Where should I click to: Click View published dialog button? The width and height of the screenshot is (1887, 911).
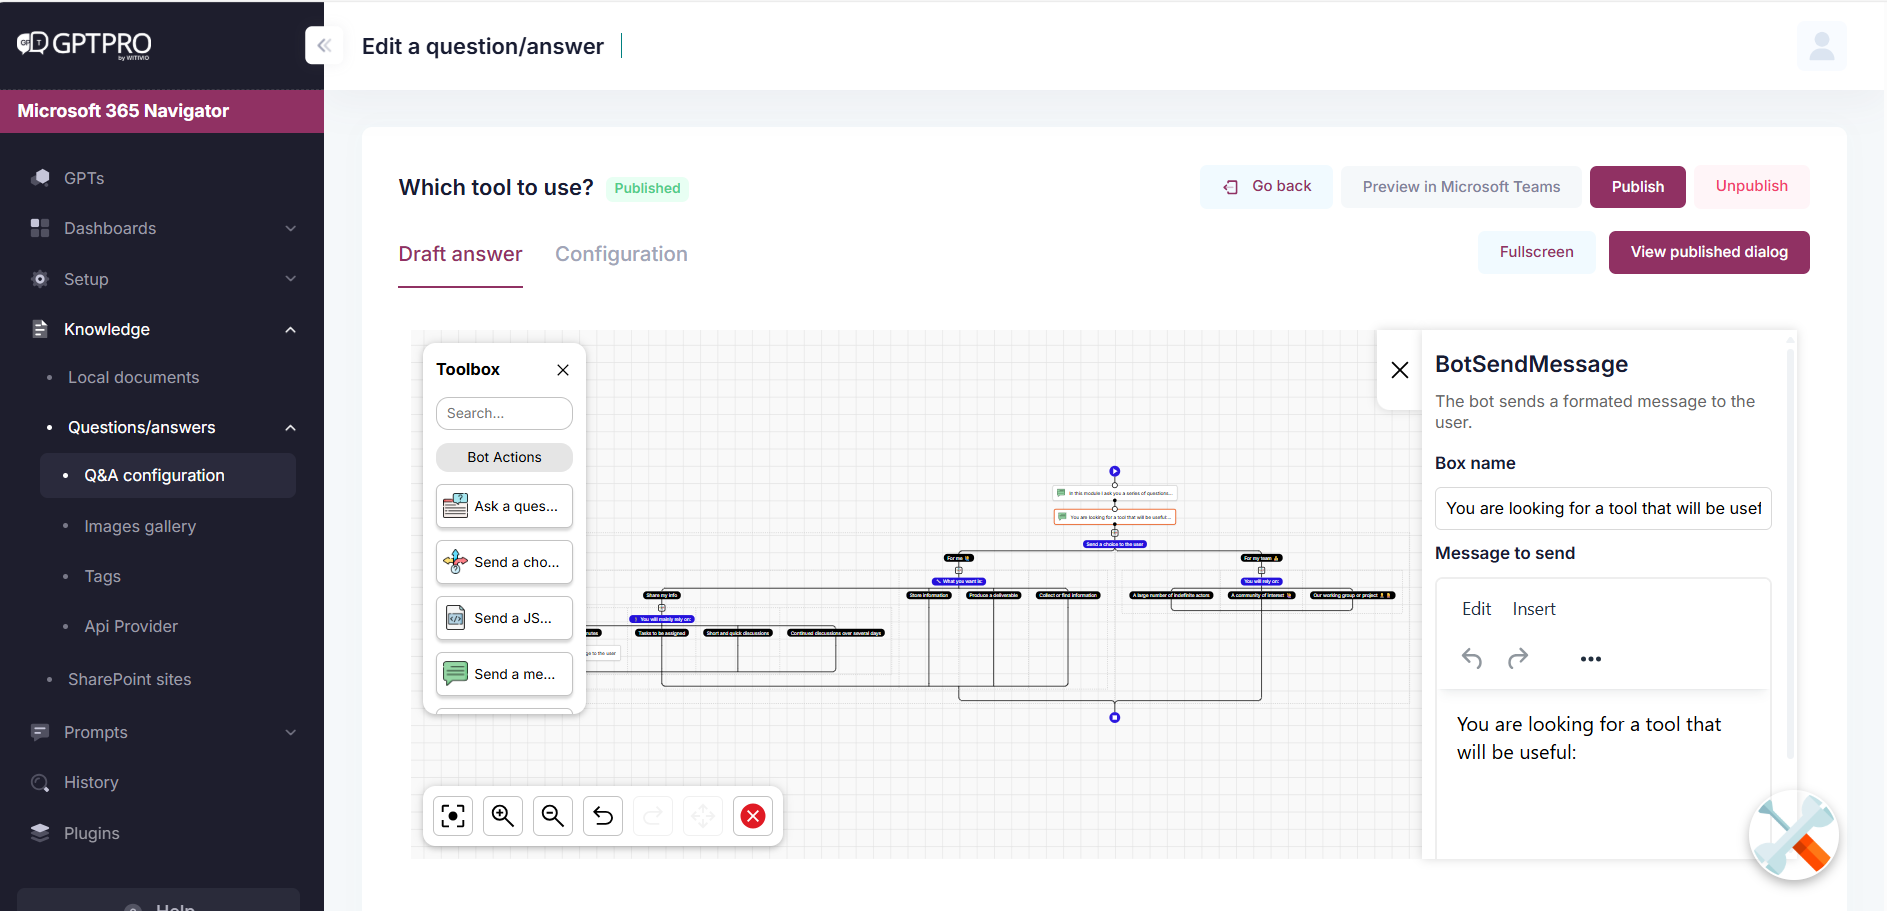coord(1708,252)
